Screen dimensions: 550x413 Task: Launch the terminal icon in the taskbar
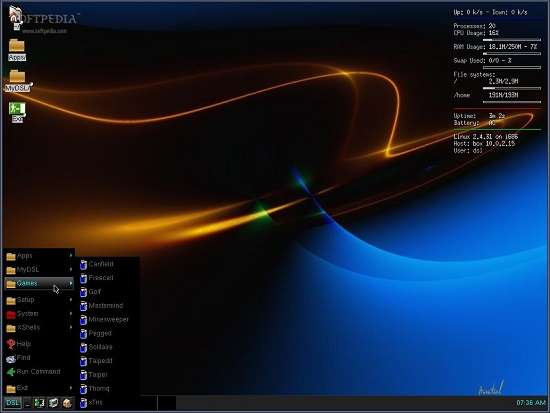click(x=39, y=403)
